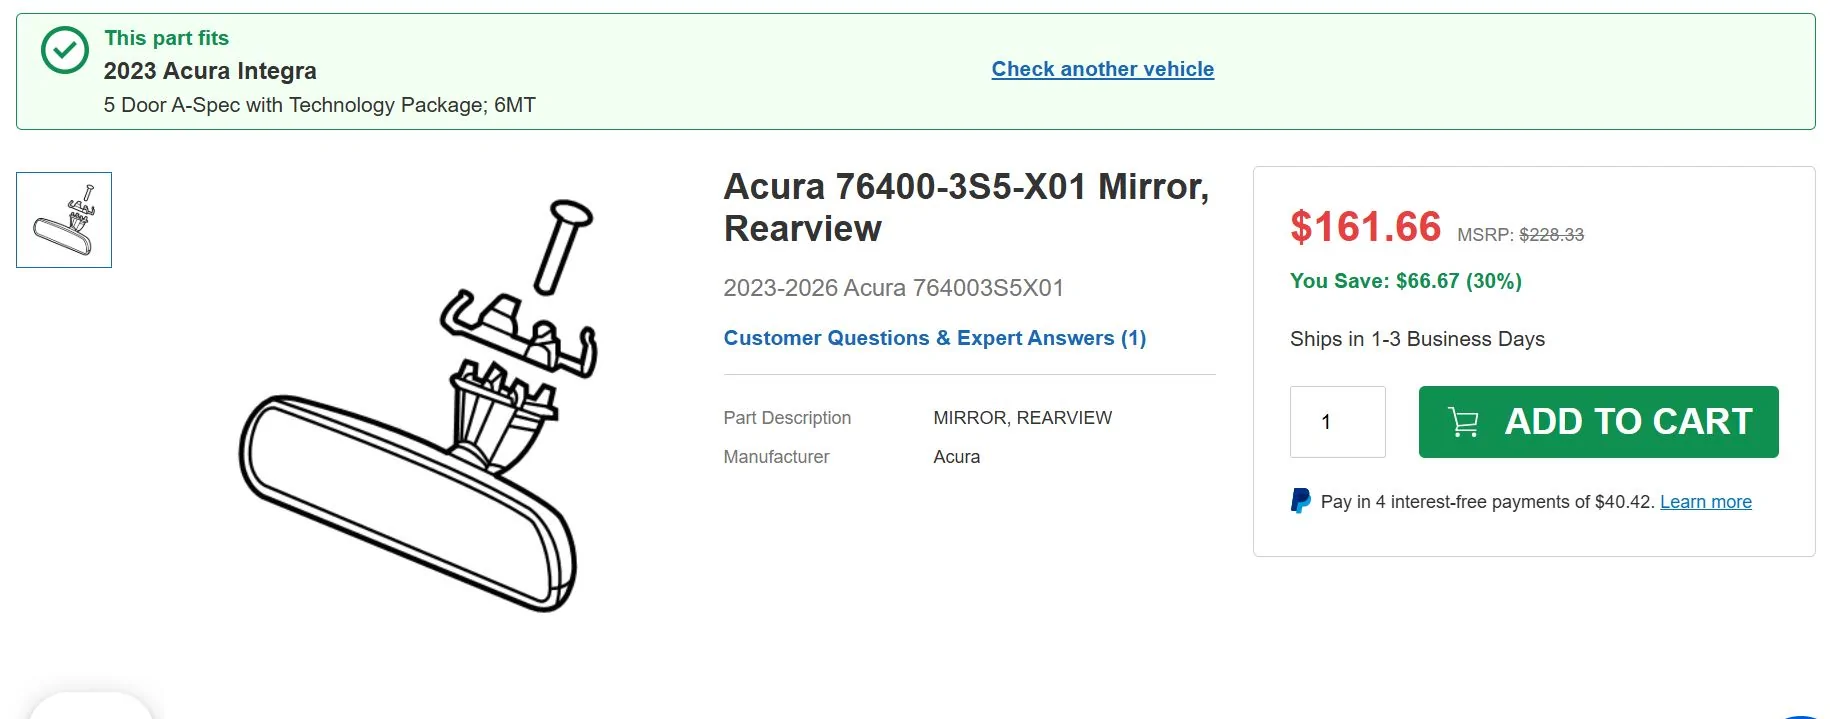Open Customer Questions & Expert Answers

click(x=934, y=337)
